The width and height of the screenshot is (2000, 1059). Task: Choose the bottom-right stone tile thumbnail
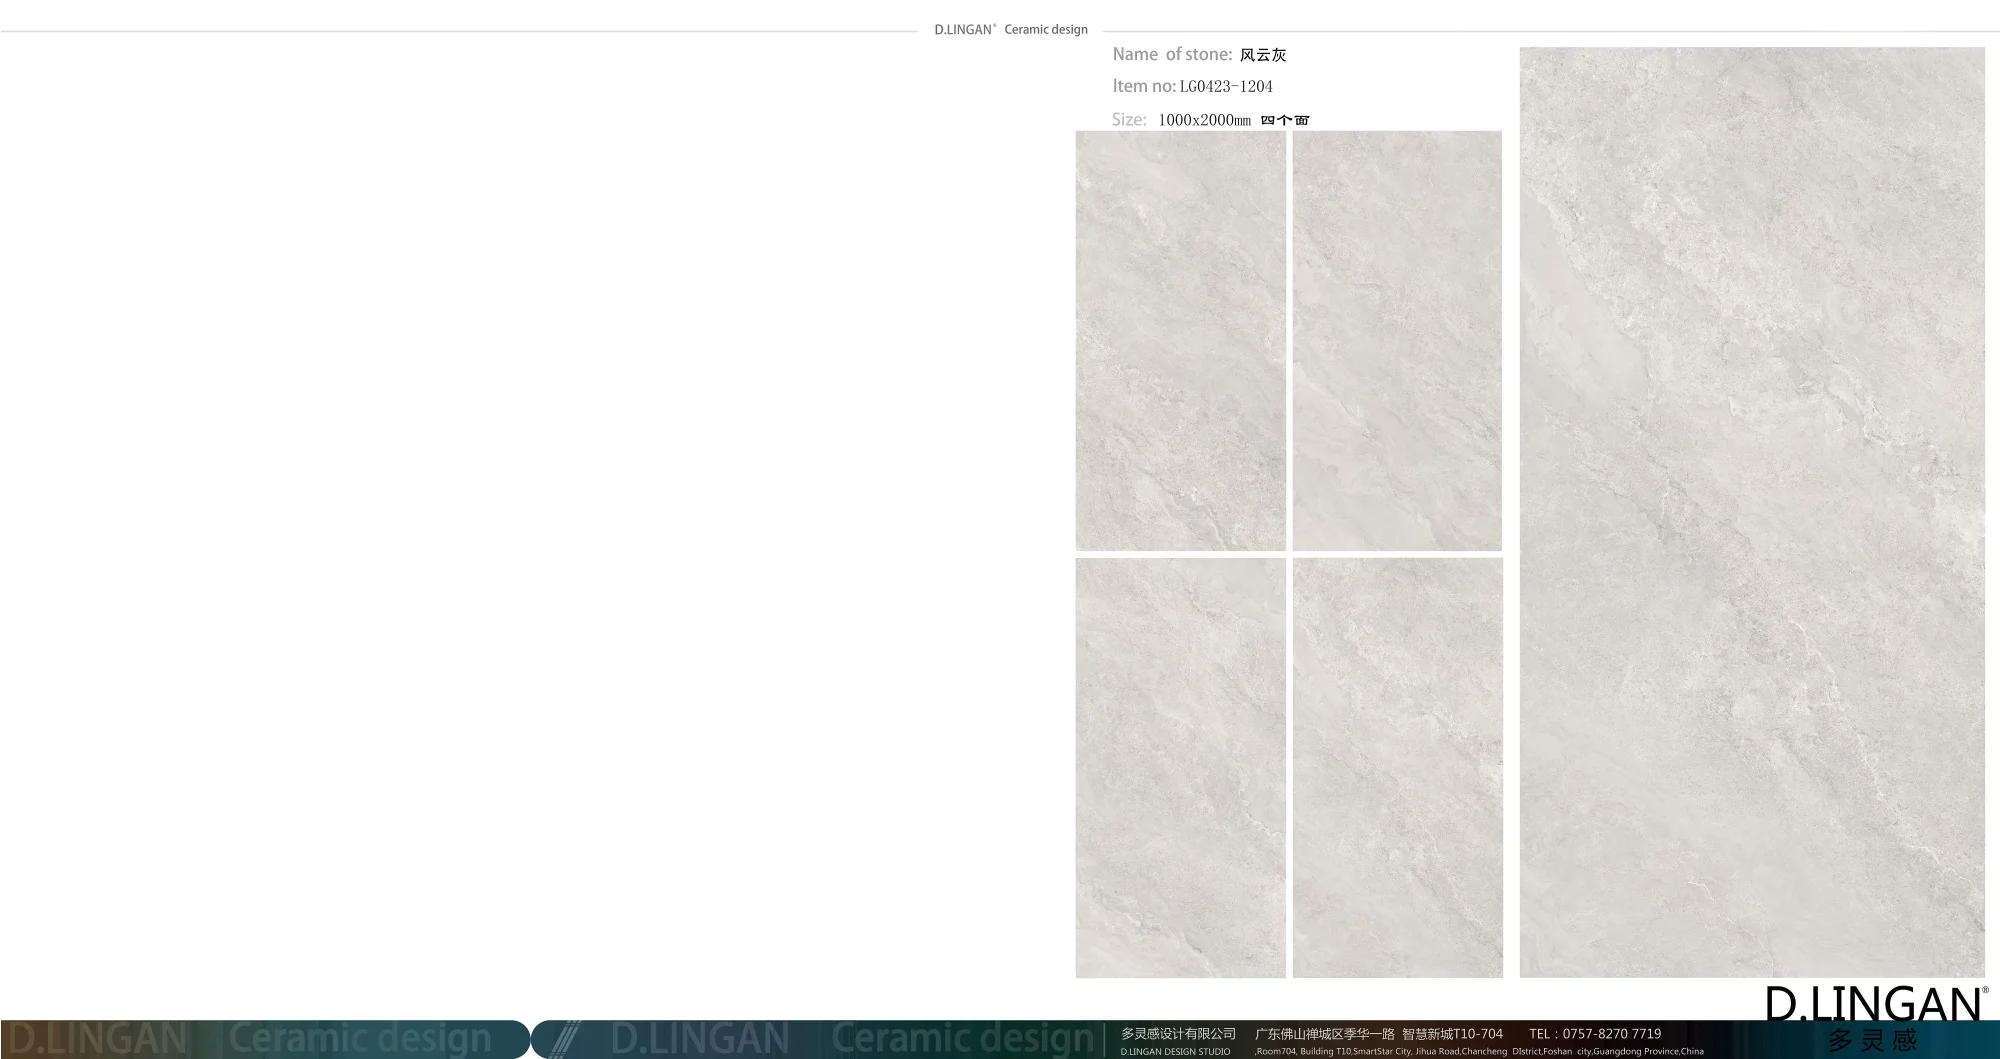[x=1397, y=767]
